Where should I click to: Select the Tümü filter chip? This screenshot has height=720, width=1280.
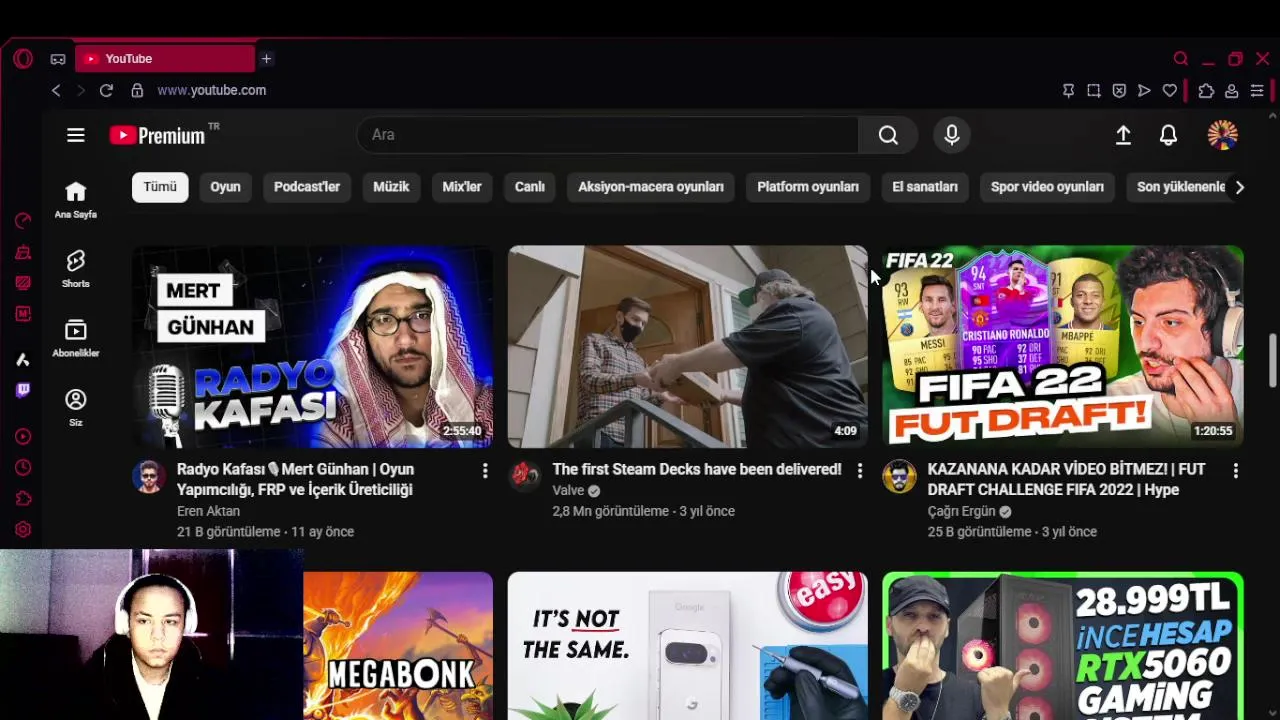coord(160,187)
